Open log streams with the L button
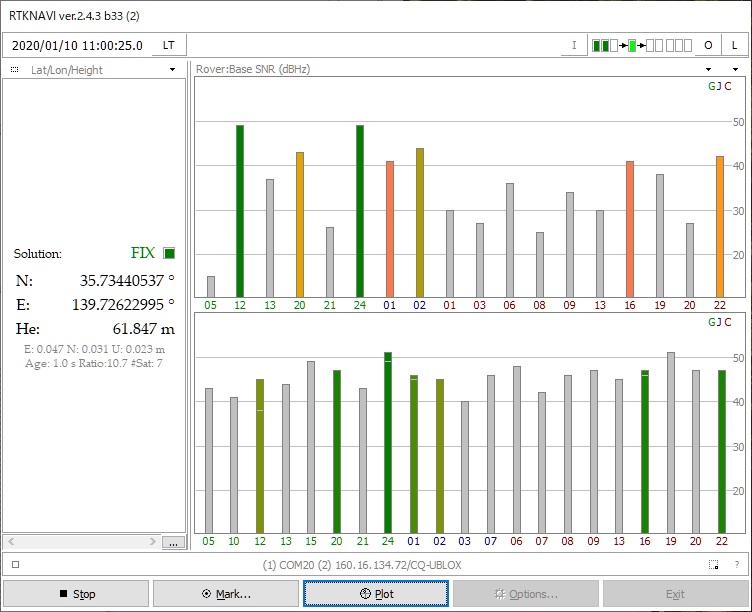The height and width of the screenshot is (612, 752). (x=734, y=45)
